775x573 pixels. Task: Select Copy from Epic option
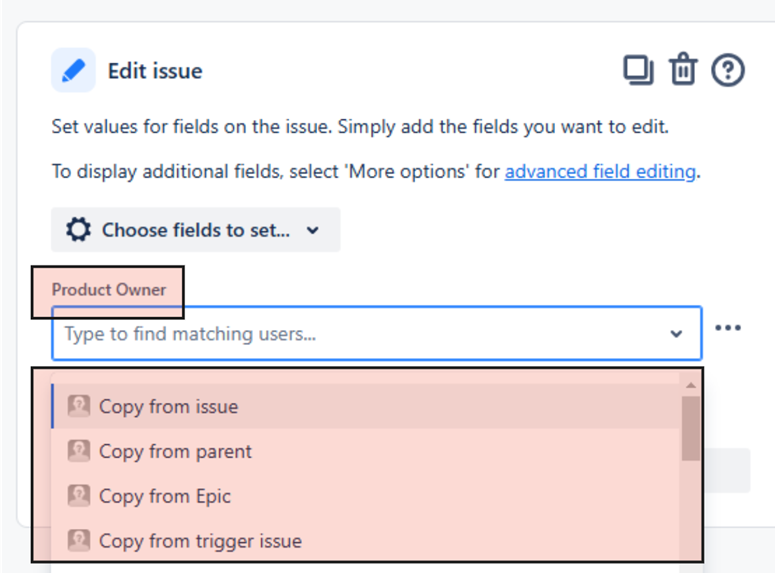point(366,496)
